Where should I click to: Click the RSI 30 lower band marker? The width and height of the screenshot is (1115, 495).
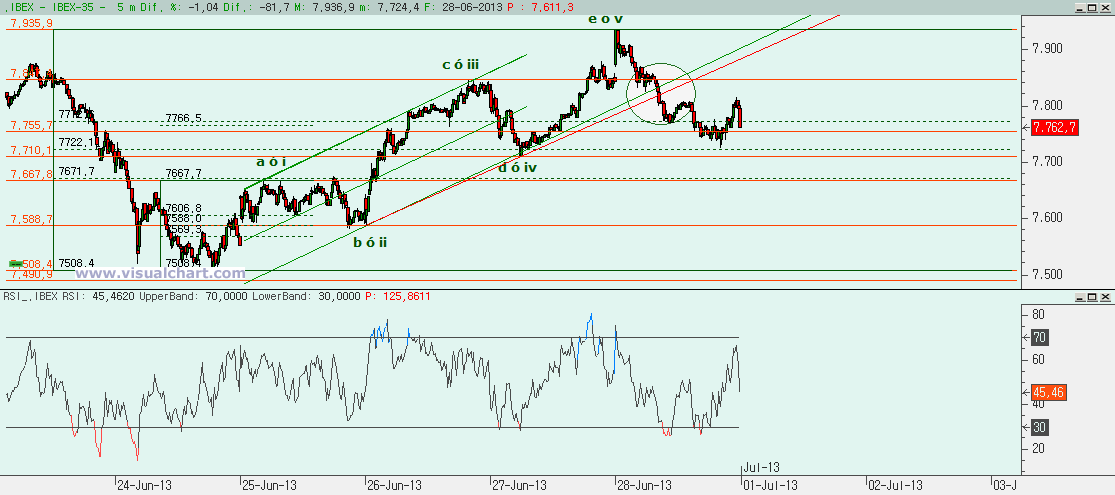1040,427
